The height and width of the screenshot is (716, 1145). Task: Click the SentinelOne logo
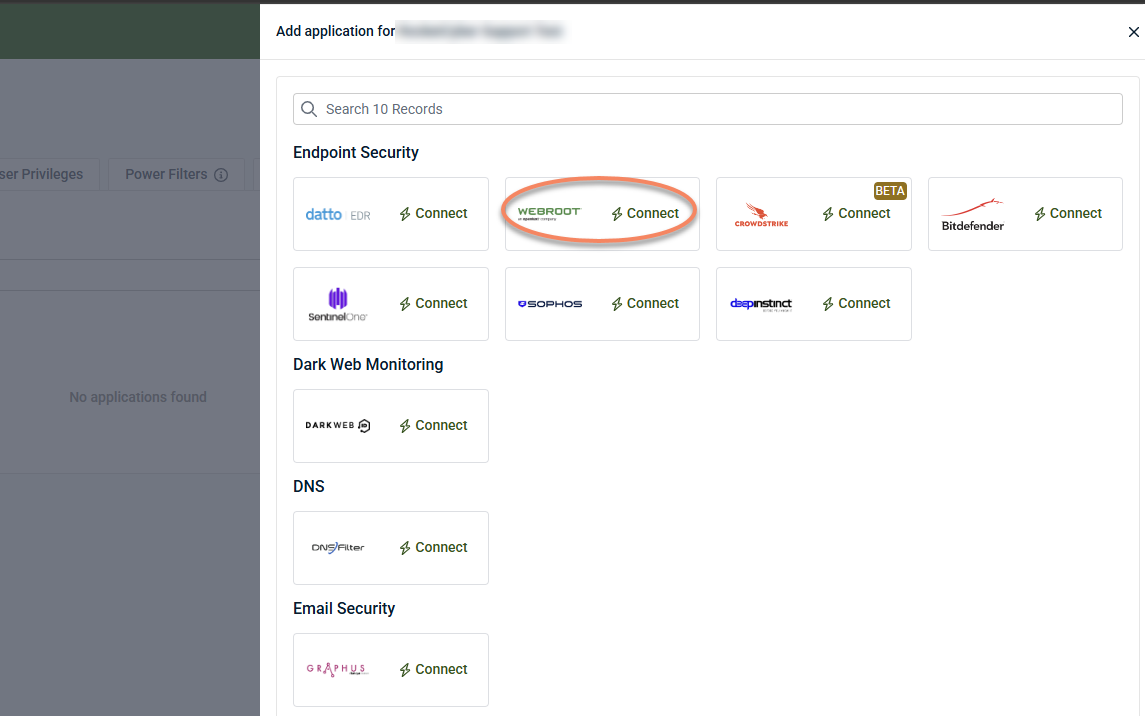click(x=337, y=304)
